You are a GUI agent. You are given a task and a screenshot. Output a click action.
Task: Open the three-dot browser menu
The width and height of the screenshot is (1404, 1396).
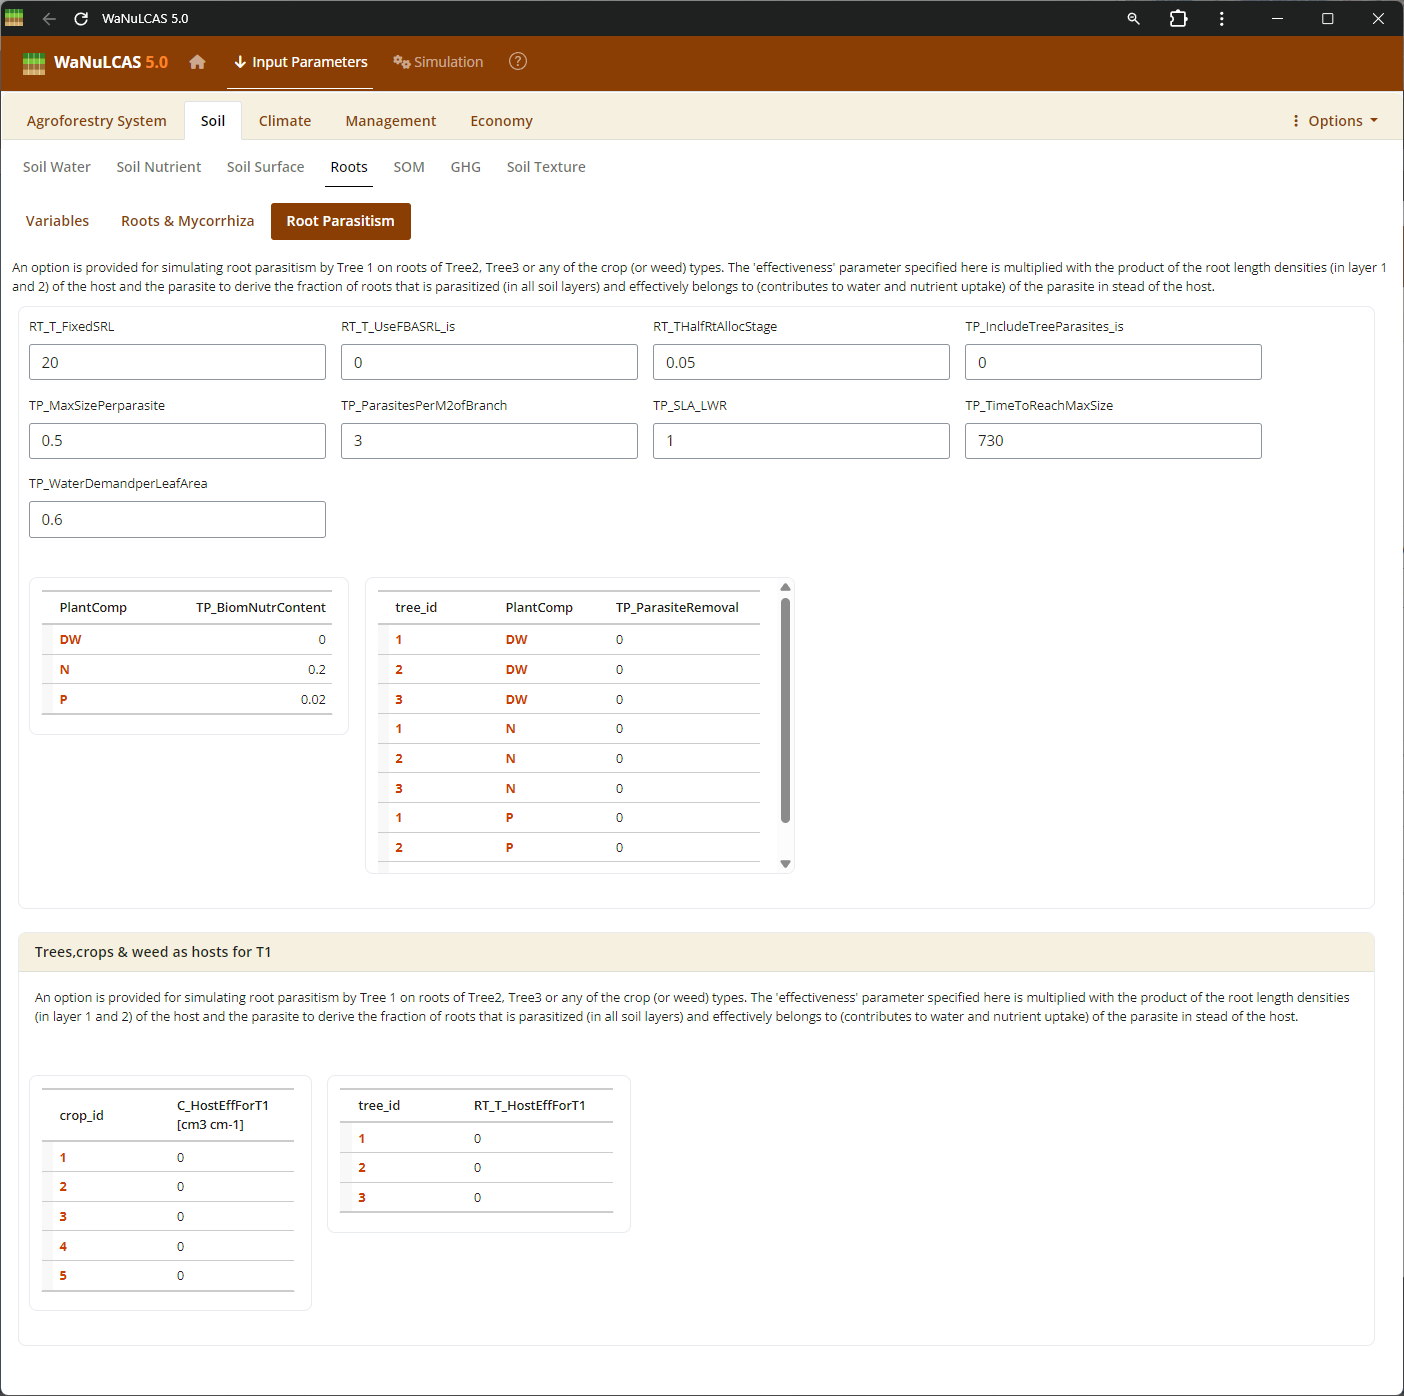(x=1221, y=19)
